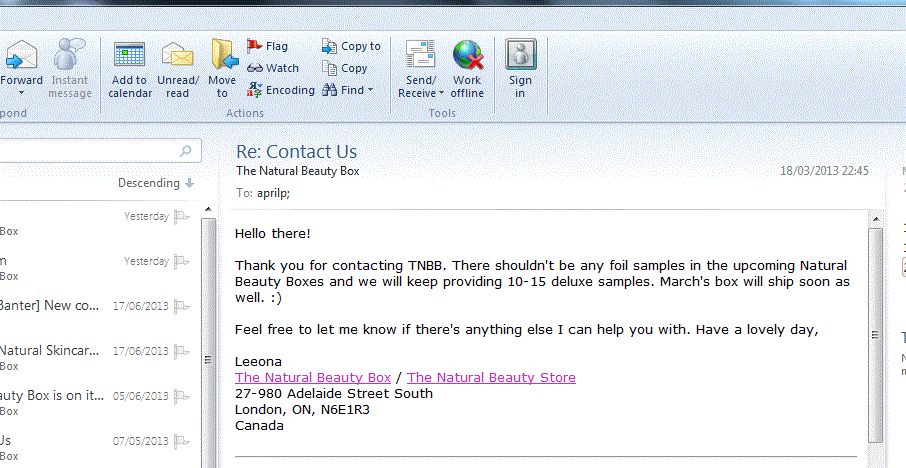This screenshot has width=906, height=468.
Task: Flag the first Yesterday message
Action: pos(182,217)
